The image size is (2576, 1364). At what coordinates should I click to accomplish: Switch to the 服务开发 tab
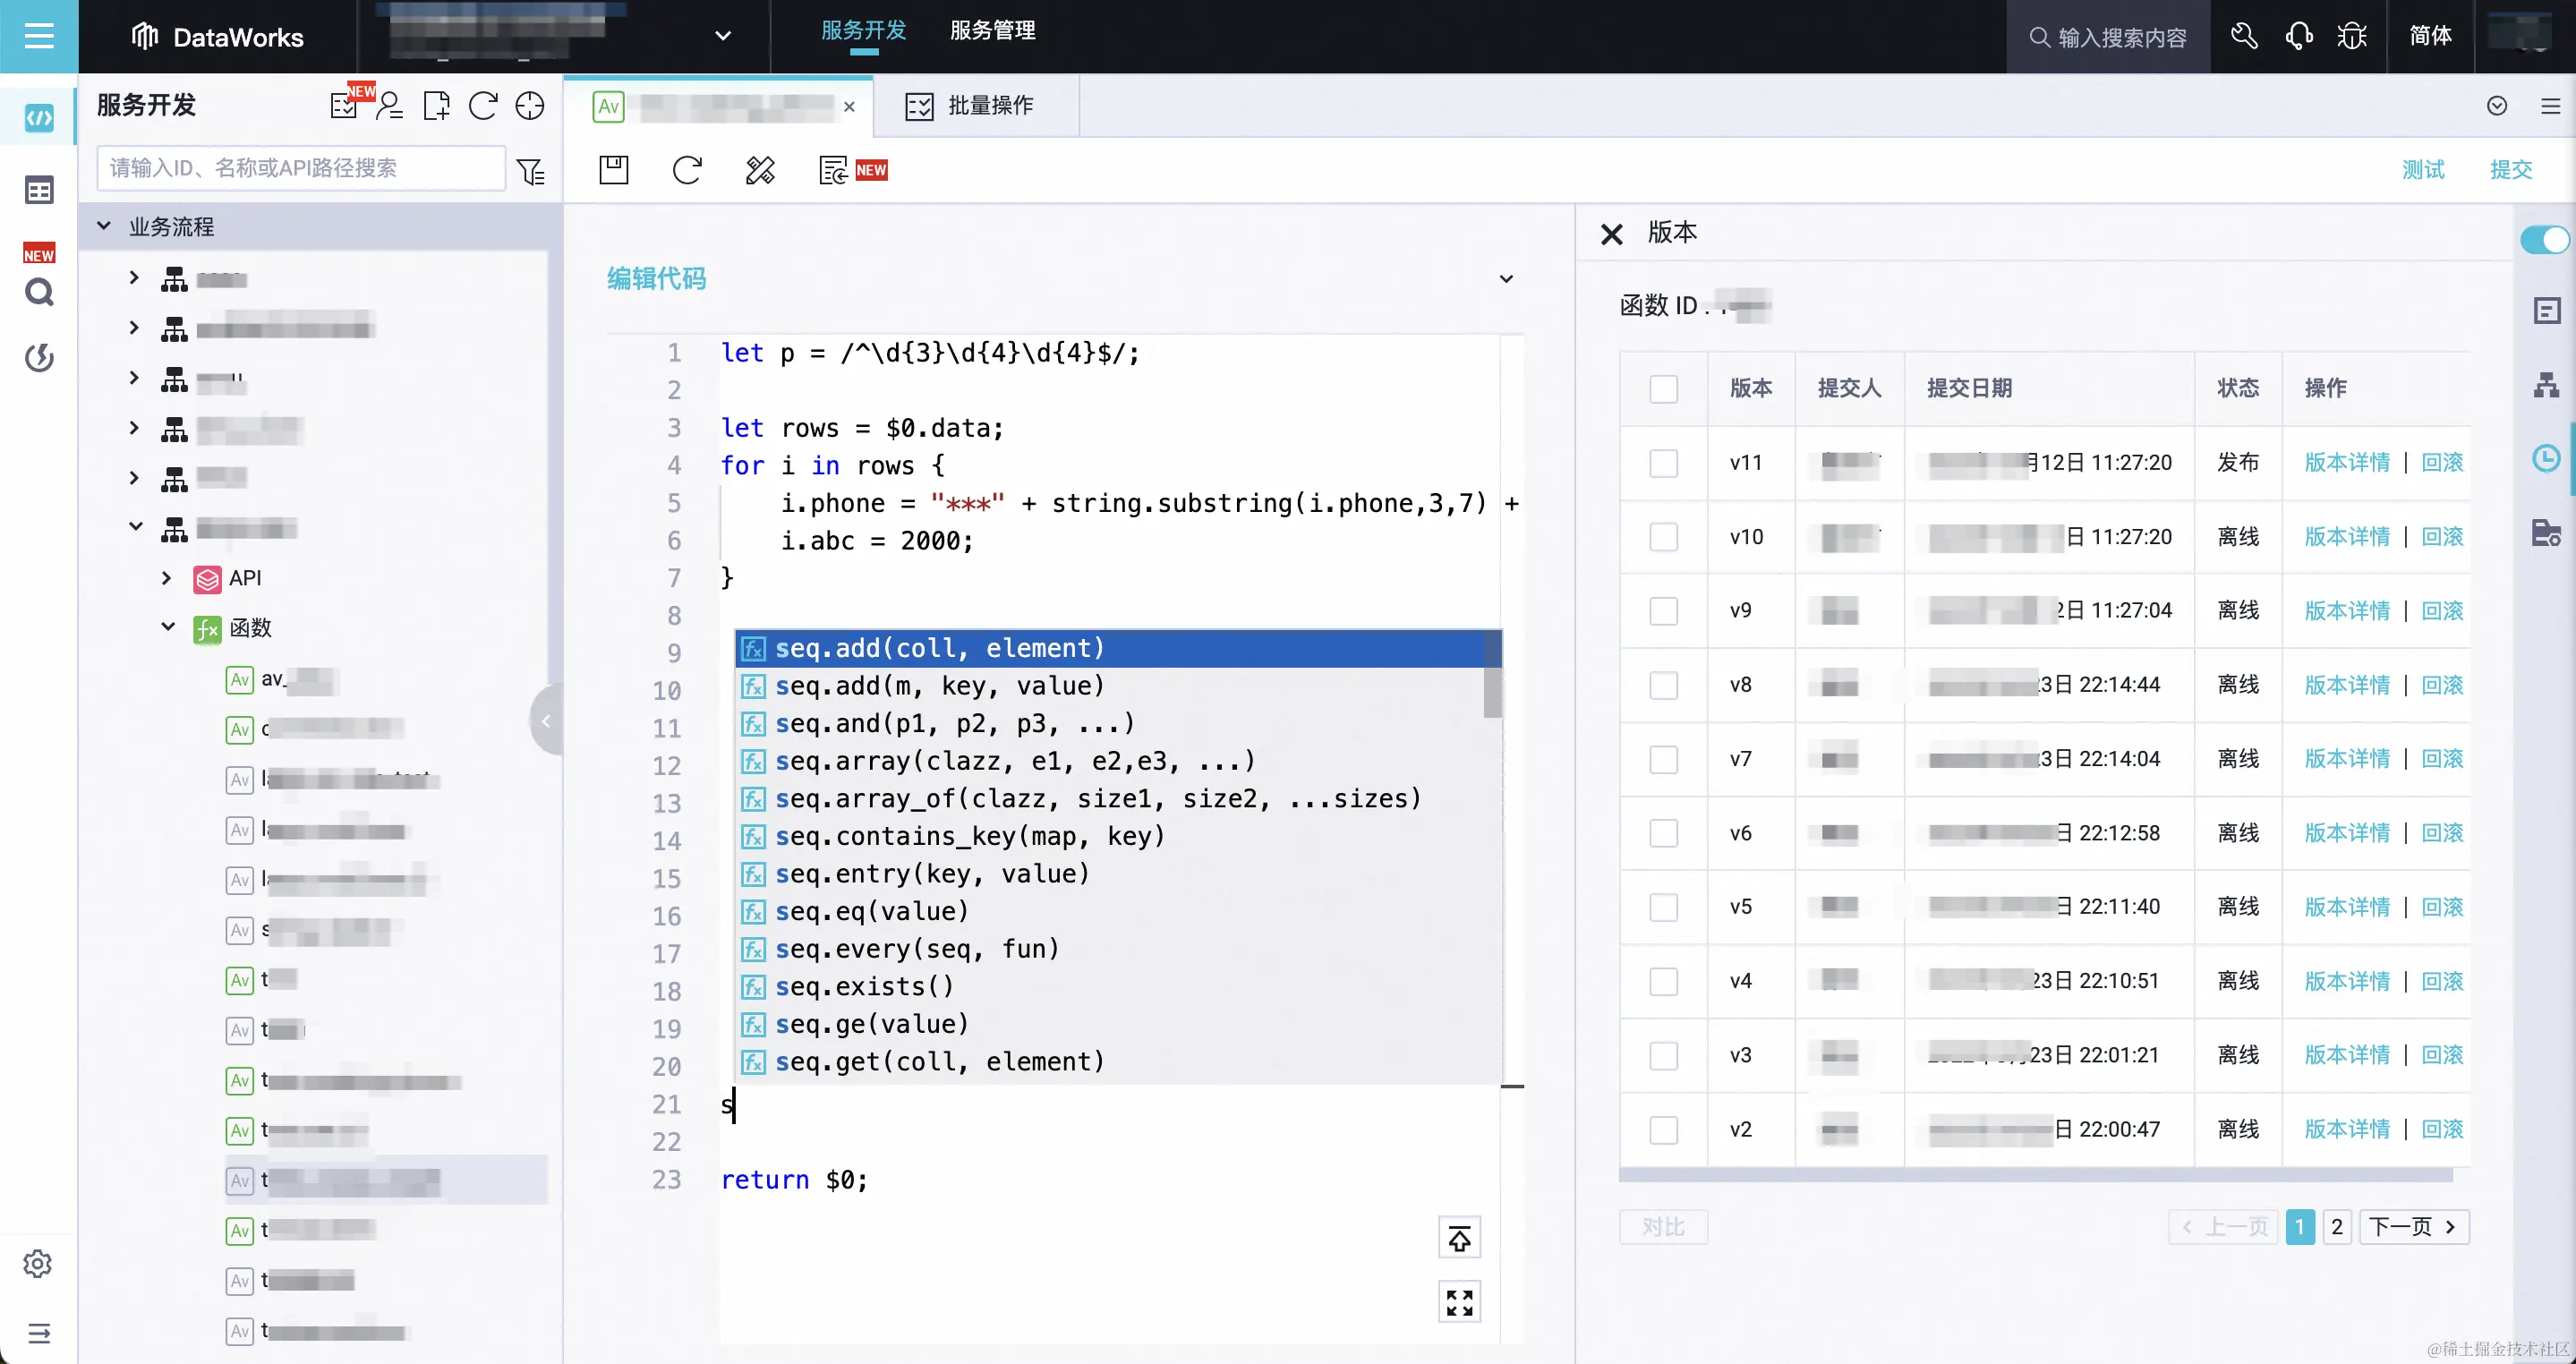coord(863,31)
